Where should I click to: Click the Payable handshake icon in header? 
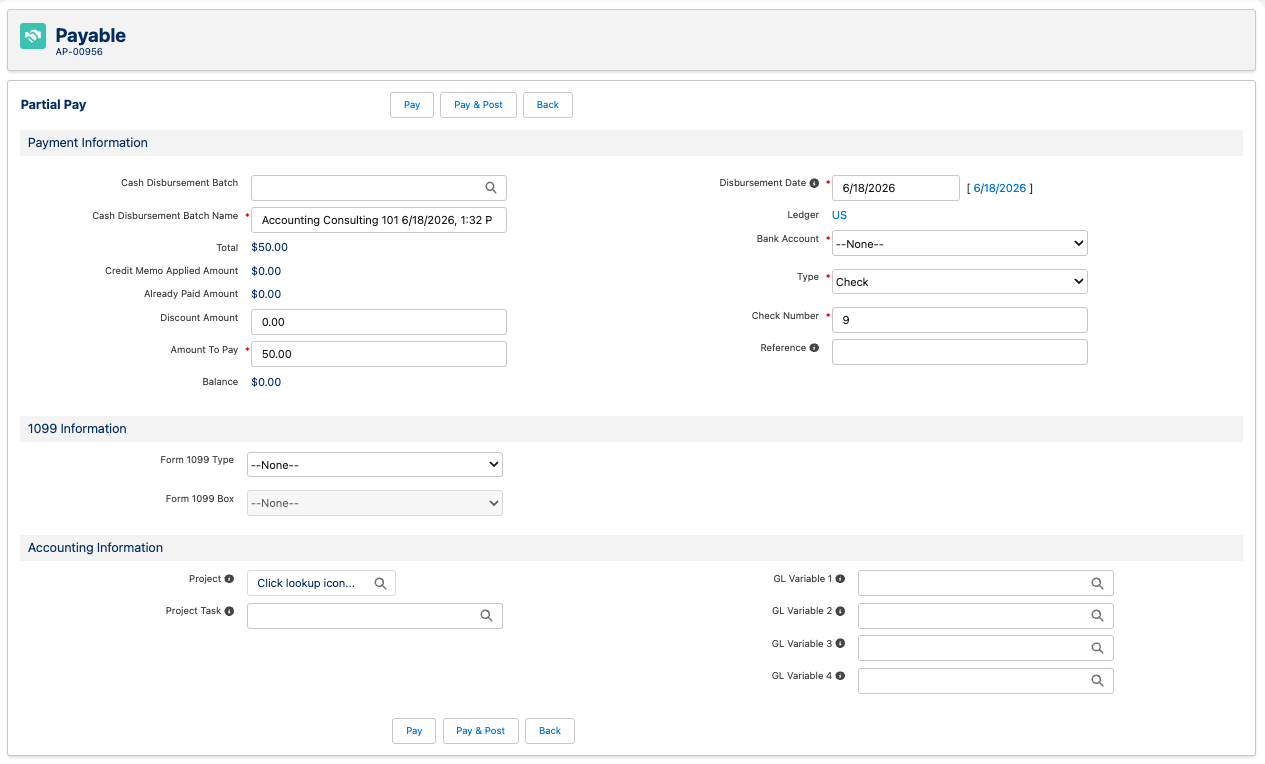coord(33,36)
